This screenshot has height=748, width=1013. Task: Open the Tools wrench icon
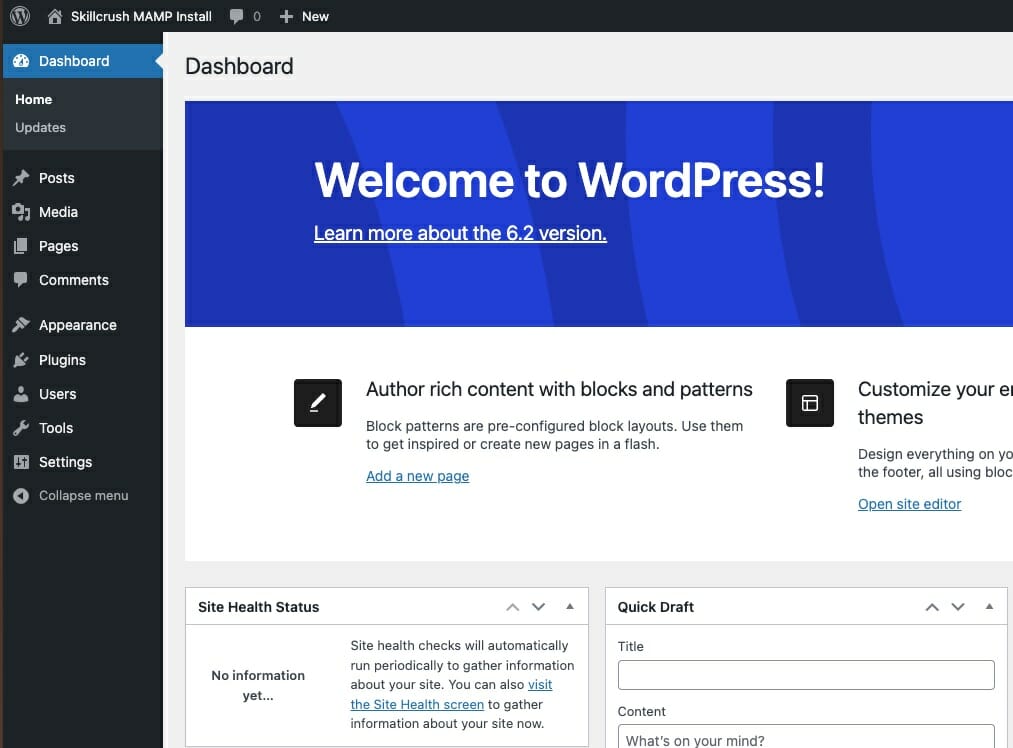tap(22, 427)
